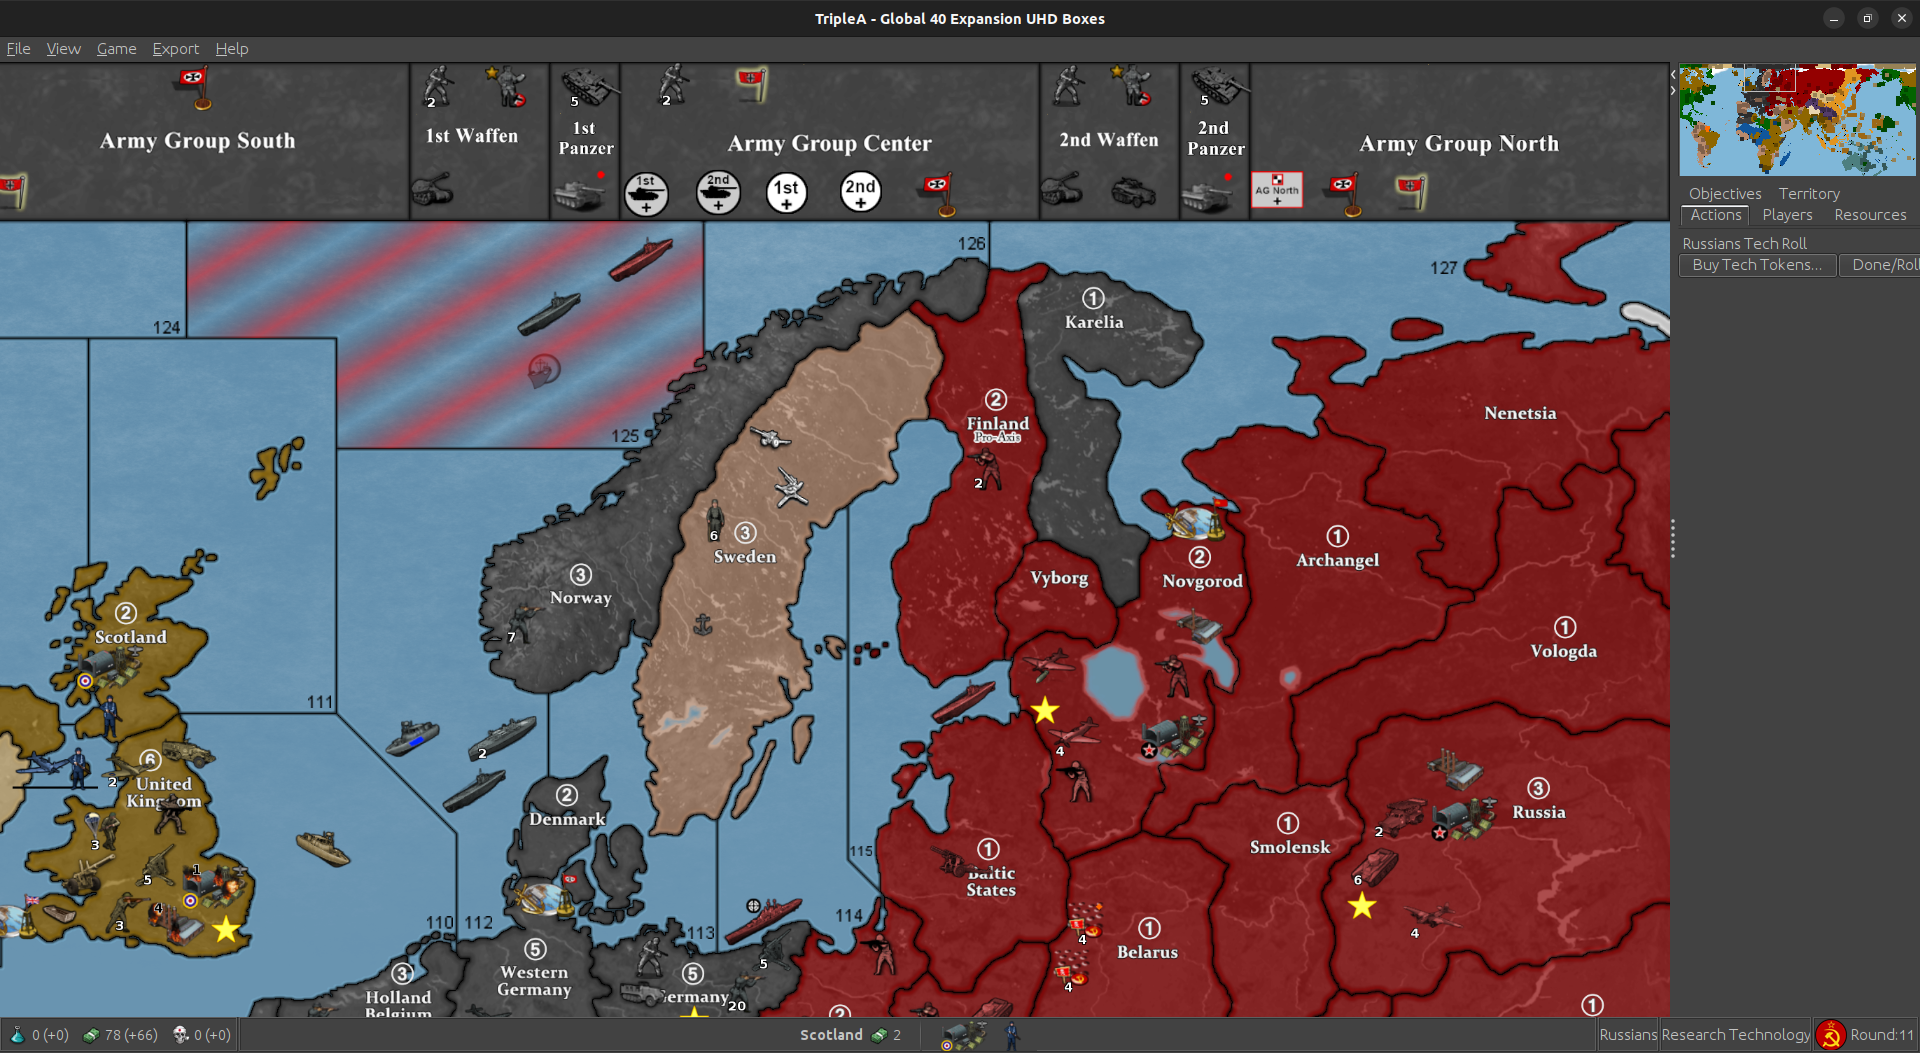Screen dimensions: 1920x1053
Task: Select the white '1st +' circle marker
Action: click(x=787, y=193)
